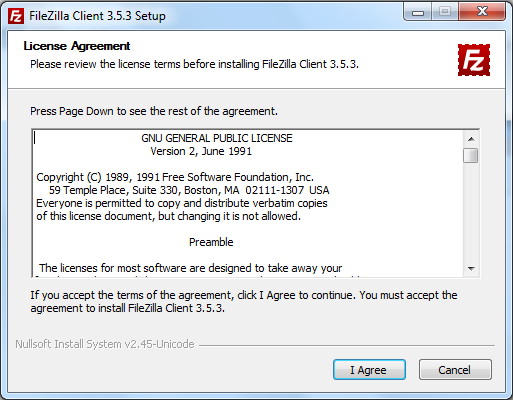
Task: Click the scrollbar down arrow in the license box
Action: pyautogui.click(x=471, y=268)
